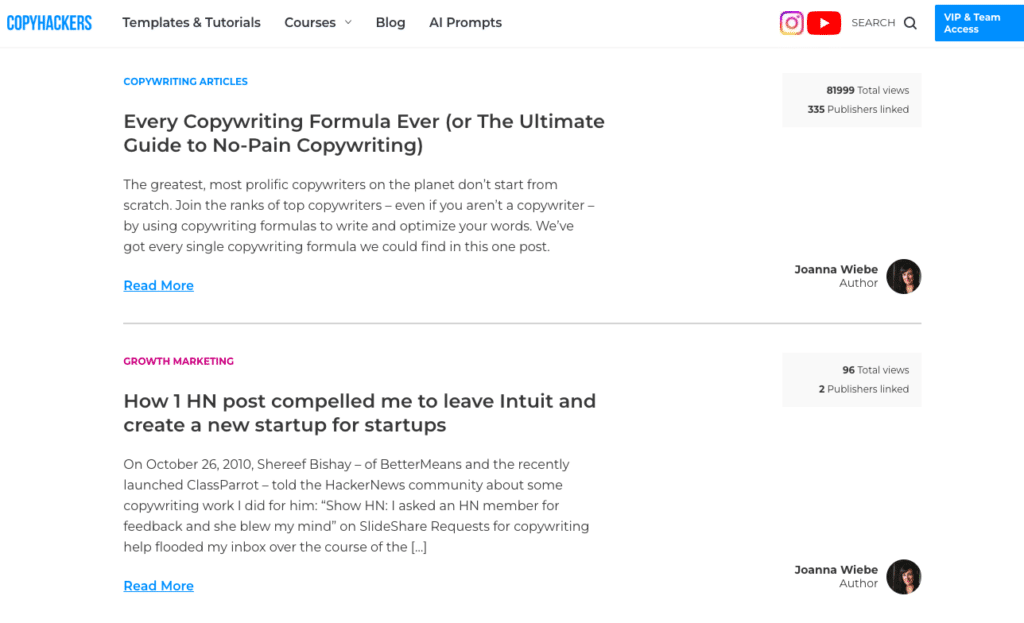The image size is (1024, 623).
Task: Click the Copyhackers logo
Action: (49, 23)
